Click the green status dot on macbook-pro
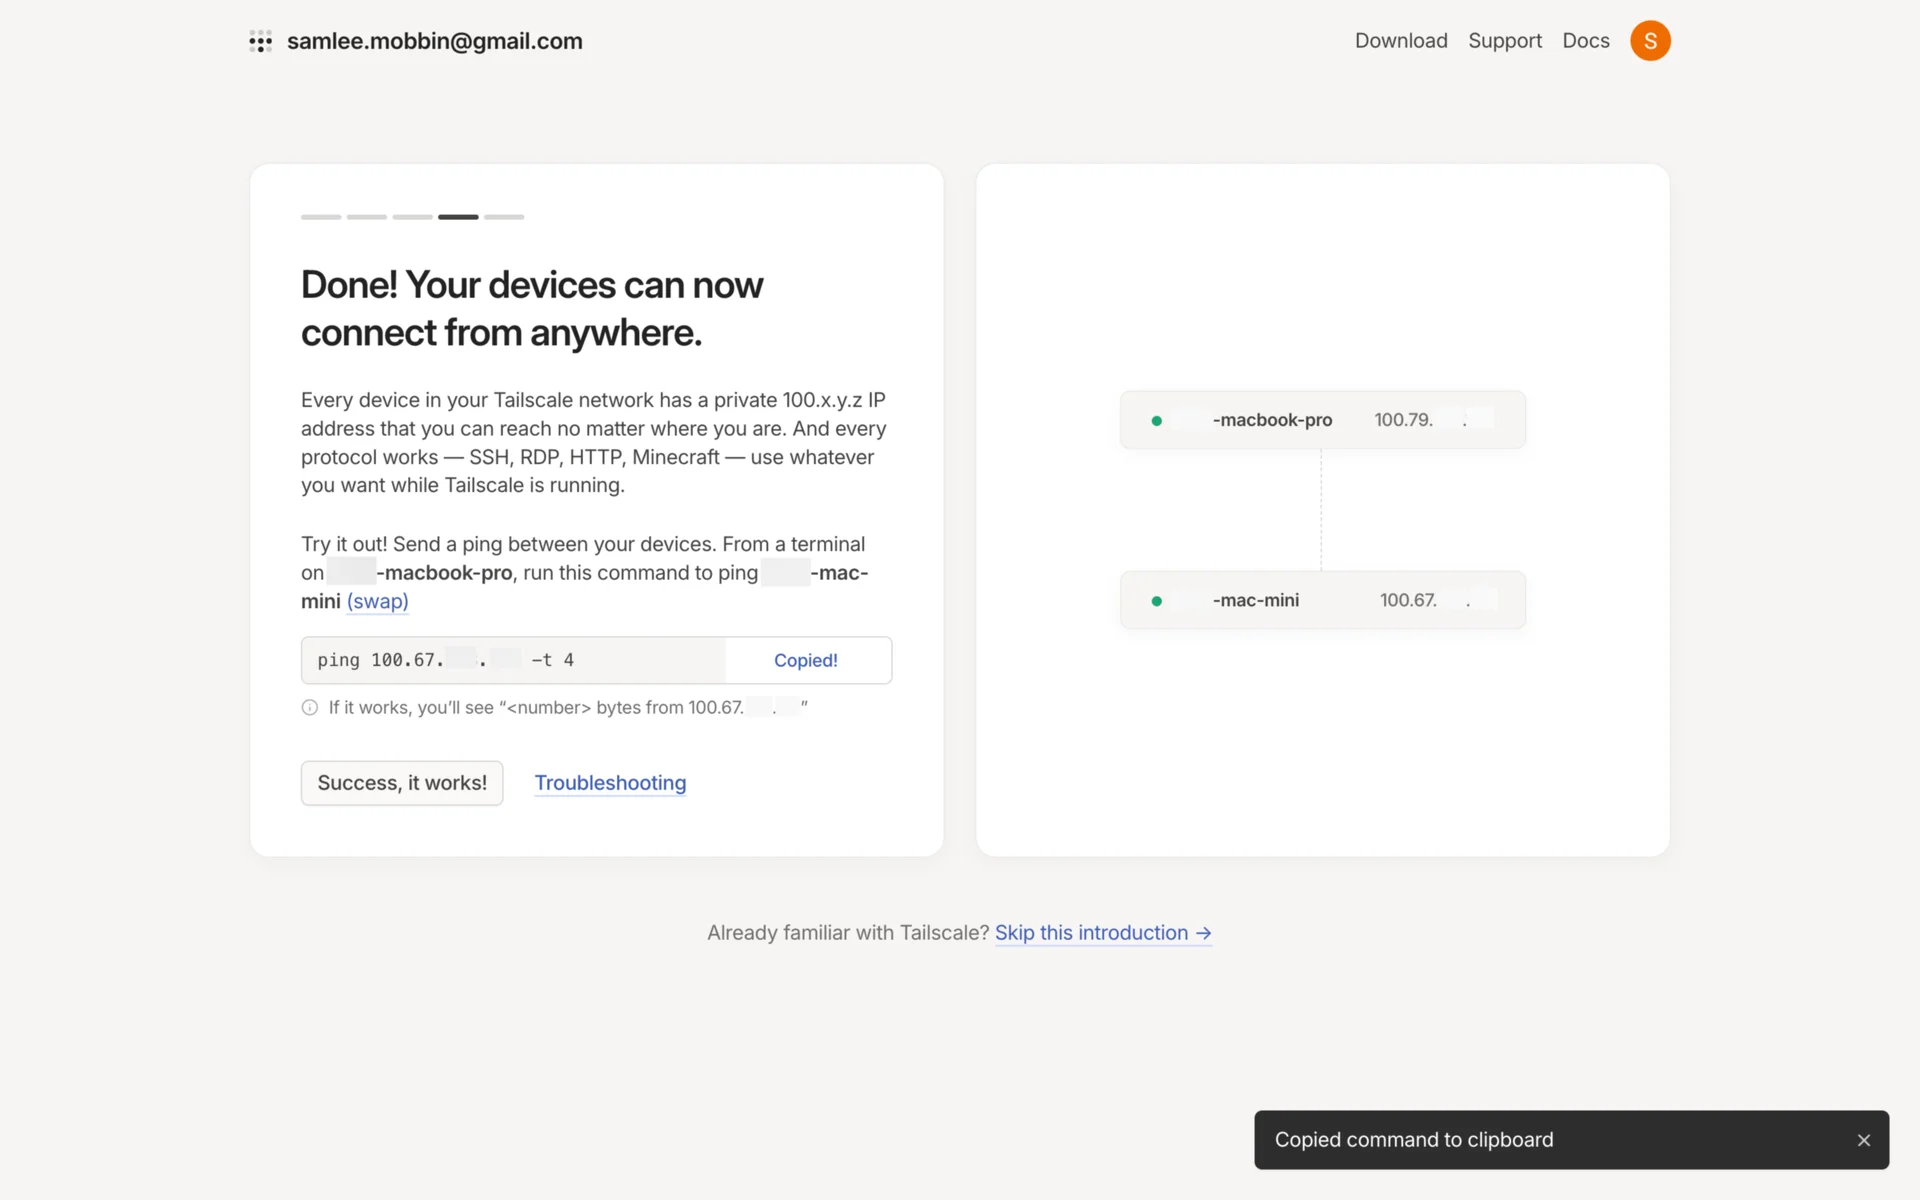 [1156, 421]
